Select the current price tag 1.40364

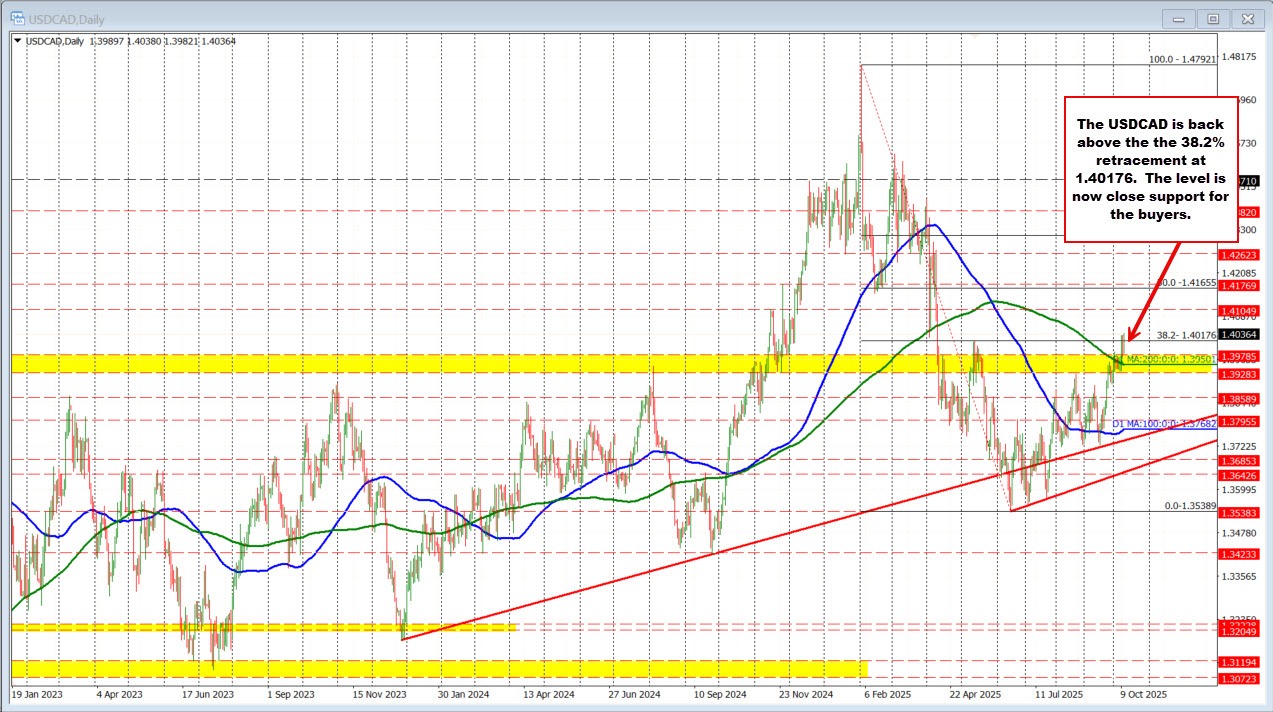point(1238,336)
